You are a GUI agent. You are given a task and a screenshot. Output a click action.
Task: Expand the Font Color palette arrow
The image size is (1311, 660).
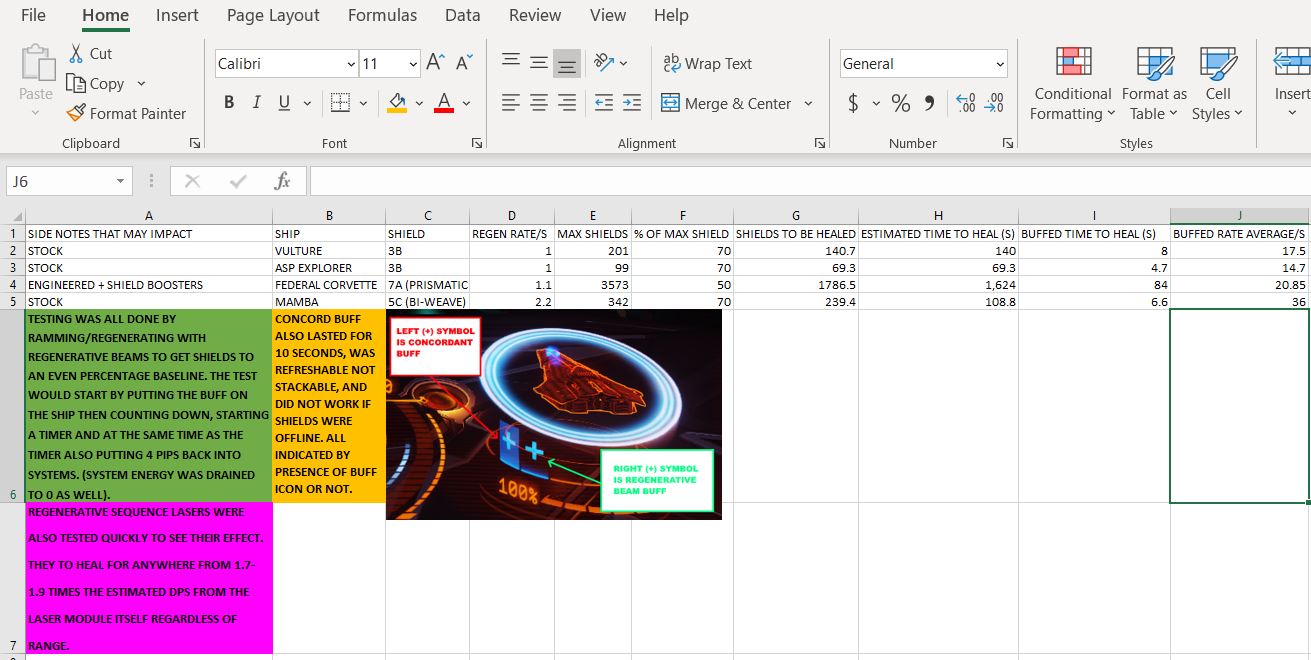466,103
